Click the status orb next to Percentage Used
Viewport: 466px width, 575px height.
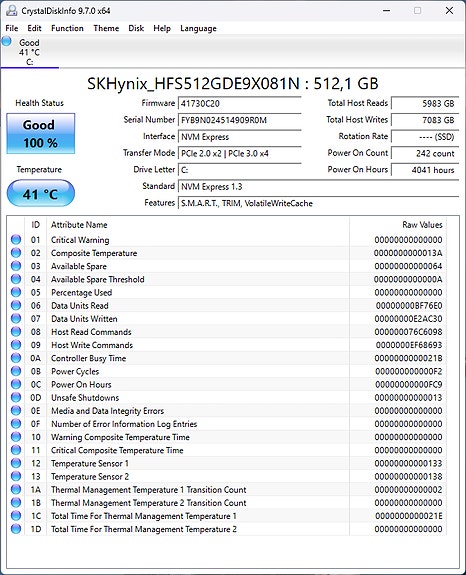16,292
